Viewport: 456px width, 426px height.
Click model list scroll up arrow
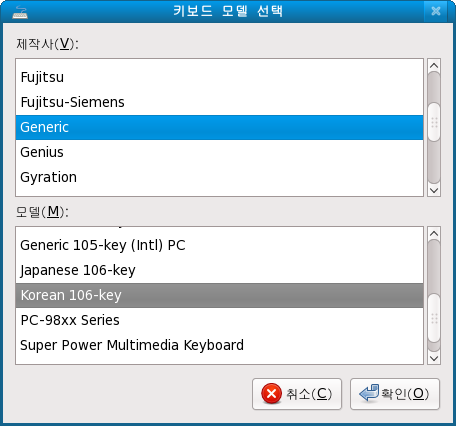pos(434,233)
